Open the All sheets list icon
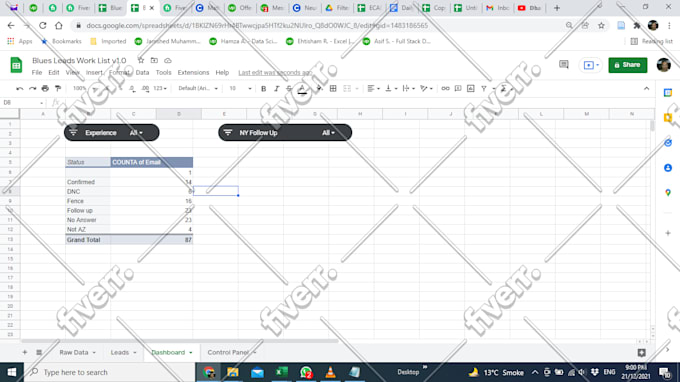Viewport: 680px width, 382px height. (39, 353)
